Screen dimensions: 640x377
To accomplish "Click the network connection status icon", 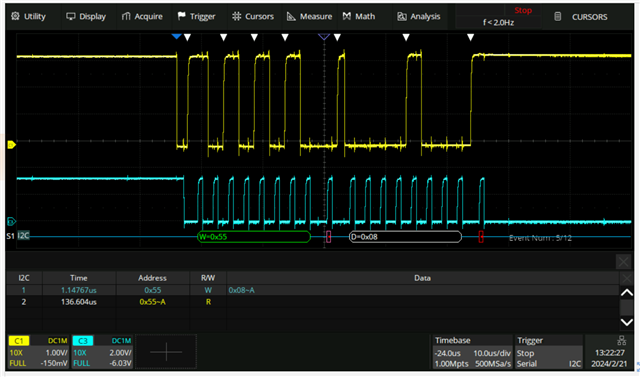I will [x=621, y=340].
